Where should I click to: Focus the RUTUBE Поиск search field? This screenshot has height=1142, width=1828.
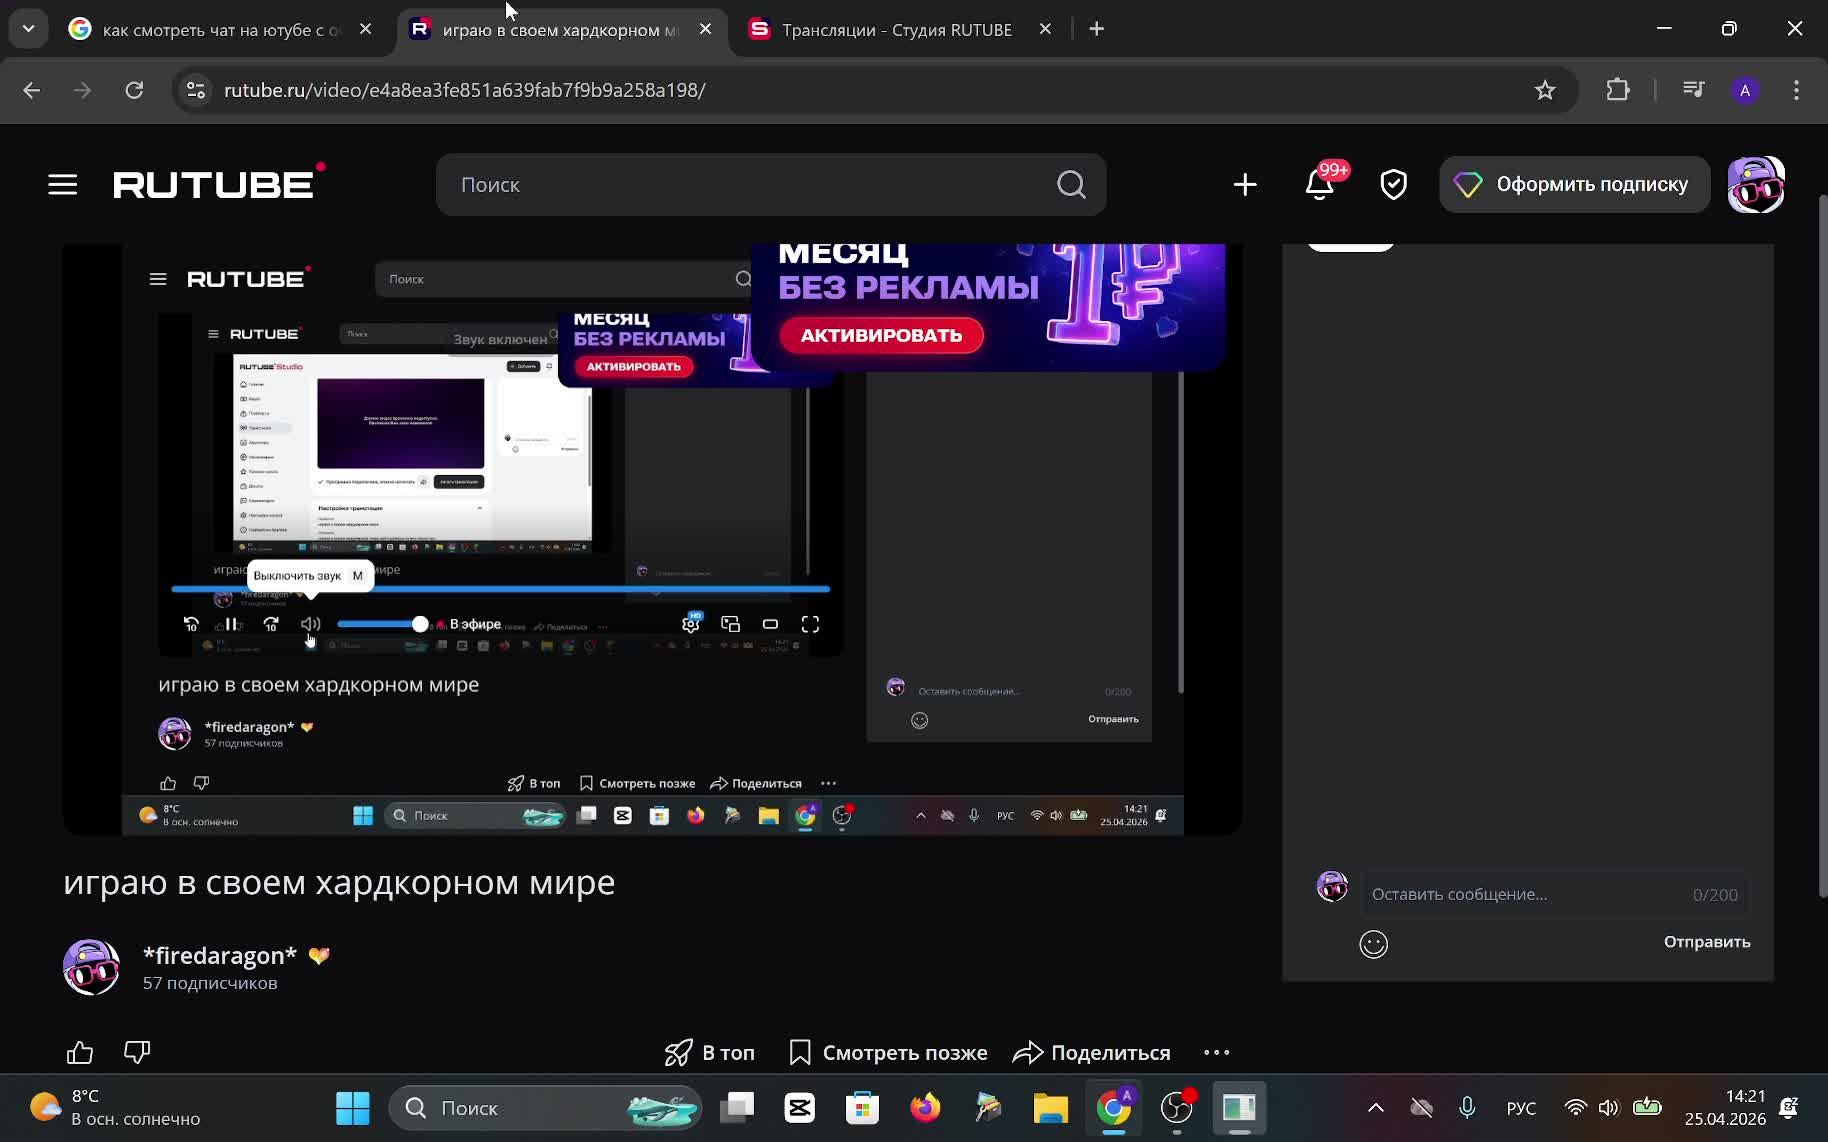770,185
